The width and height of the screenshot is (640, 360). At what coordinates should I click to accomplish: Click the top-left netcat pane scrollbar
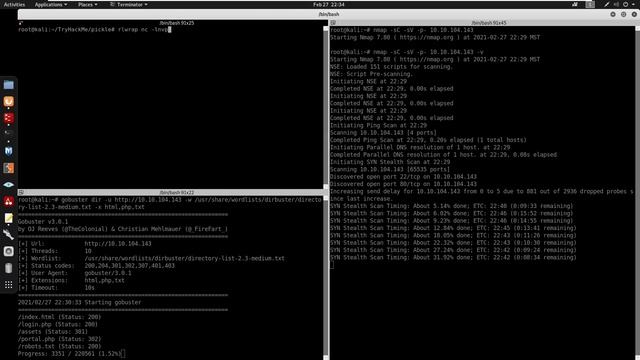[x=326, y=107]
